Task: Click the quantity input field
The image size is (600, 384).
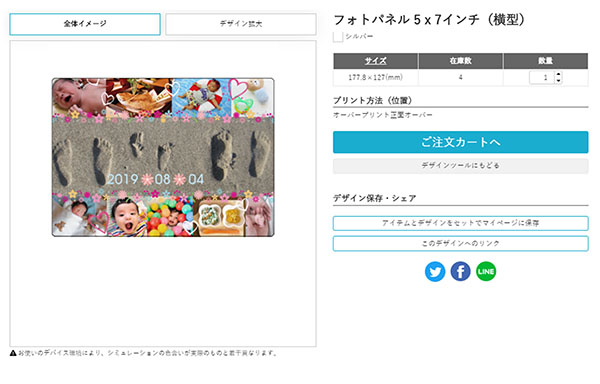Action: (x=541, y=78)
